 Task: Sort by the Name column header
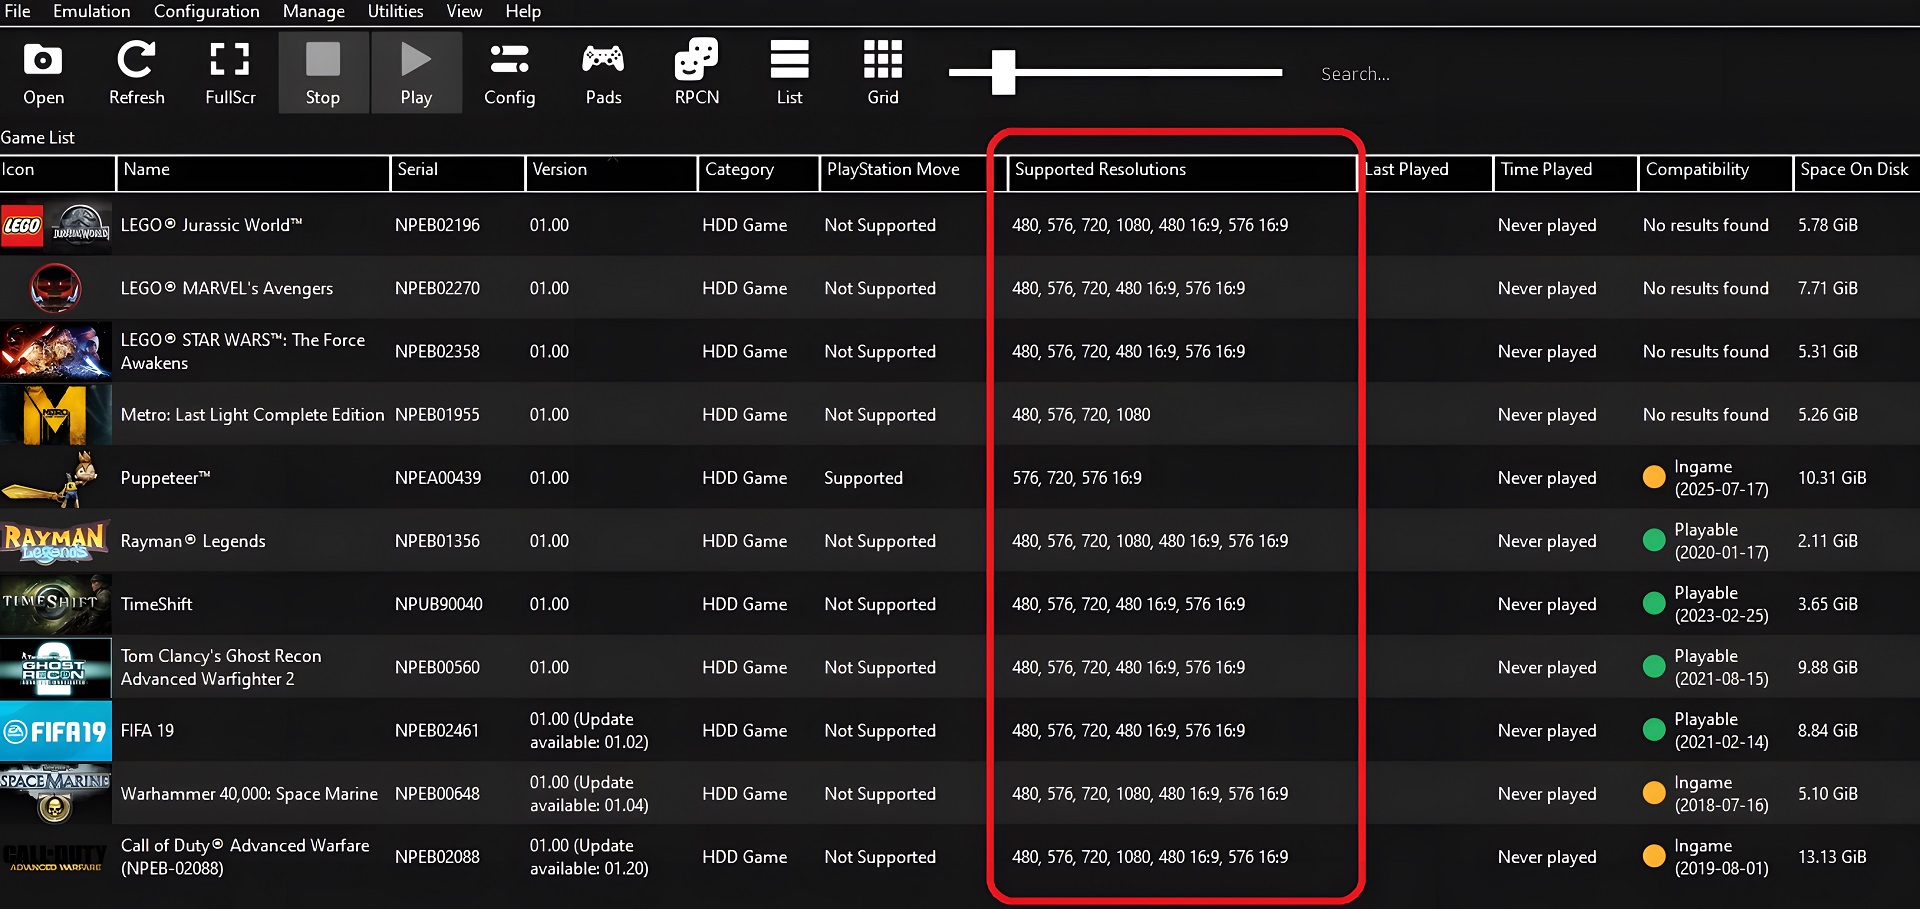coord(253,171)
